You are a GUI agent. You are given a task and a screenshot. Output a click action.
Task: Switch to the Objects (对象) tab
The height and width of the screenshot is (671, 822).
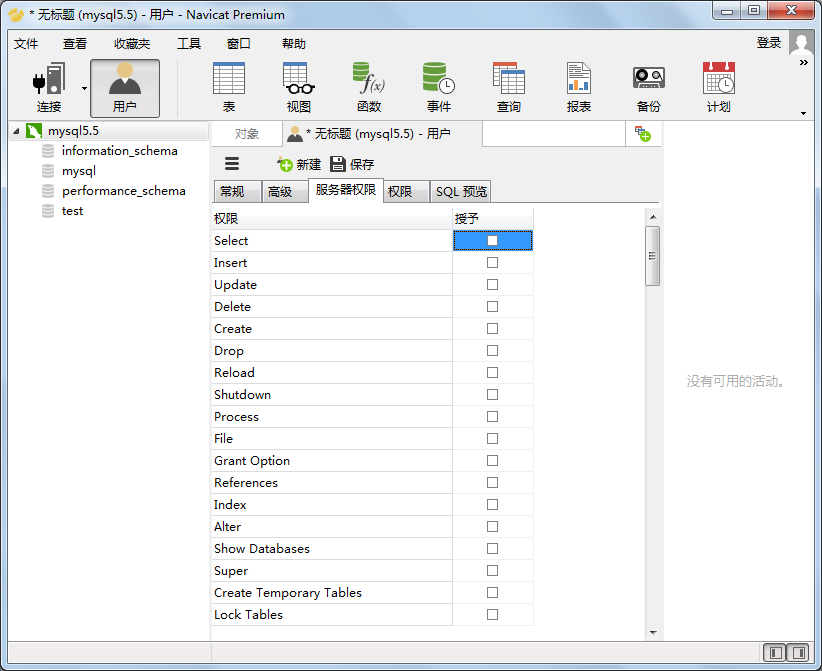pyautogui.click(x=247, y=134)
